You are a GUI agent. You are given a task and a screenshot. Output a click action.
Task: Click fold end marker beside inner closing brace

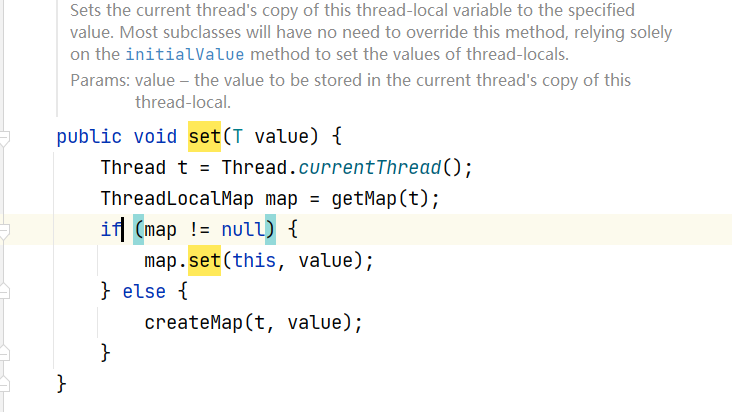coord(4,354)
